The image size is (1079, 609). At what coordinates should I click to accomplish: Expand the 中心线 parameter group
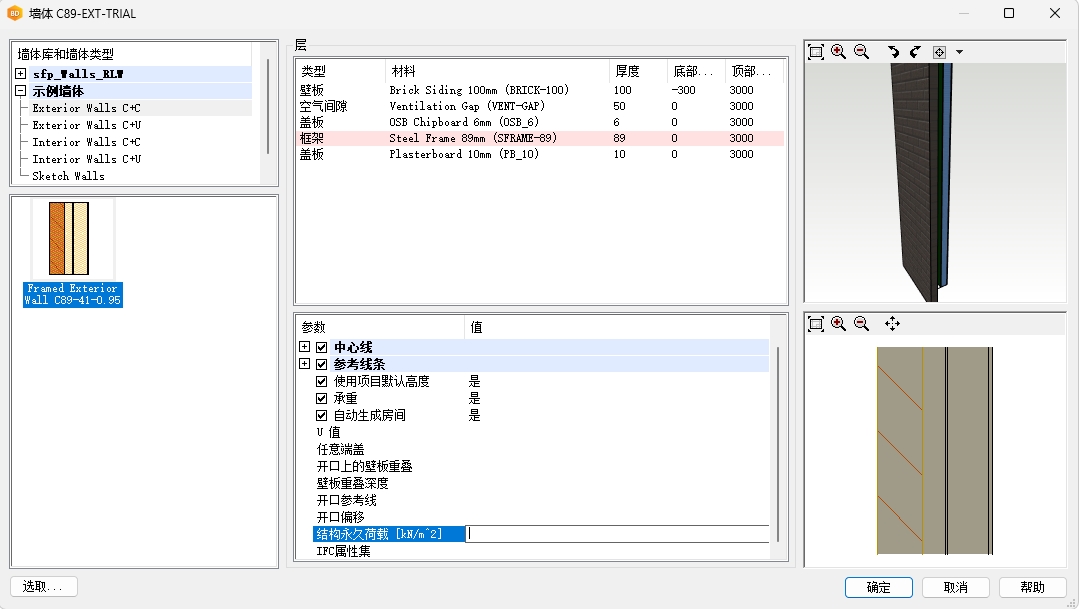(x=305, y=347)
